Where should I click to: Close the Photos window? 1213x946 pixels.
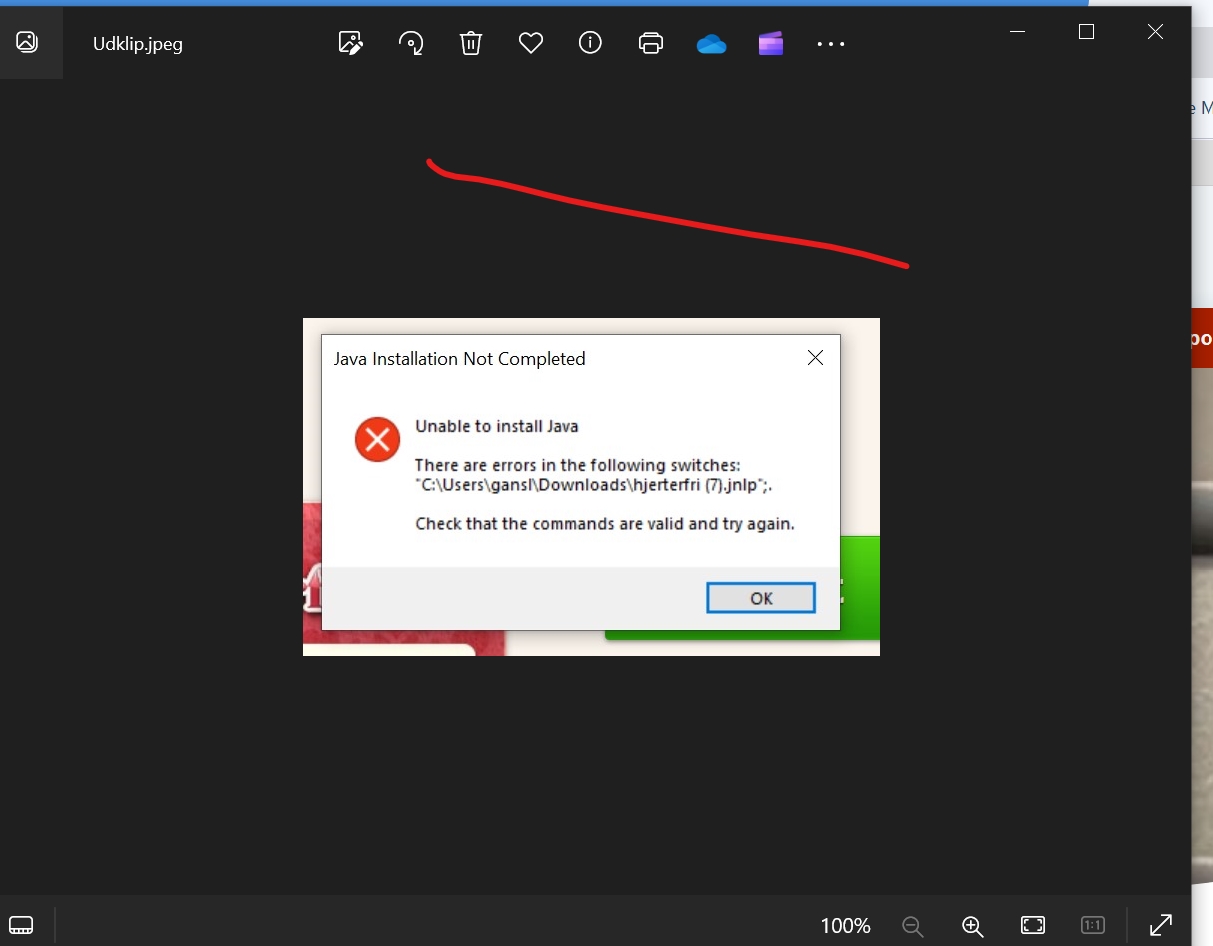pos(1155,32)
